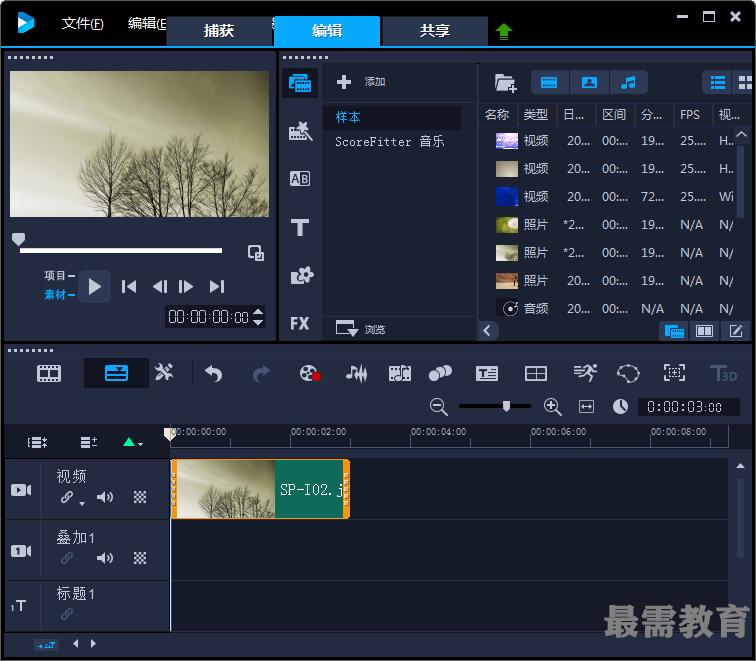Open the Media library panel icon

coord(300,83)
